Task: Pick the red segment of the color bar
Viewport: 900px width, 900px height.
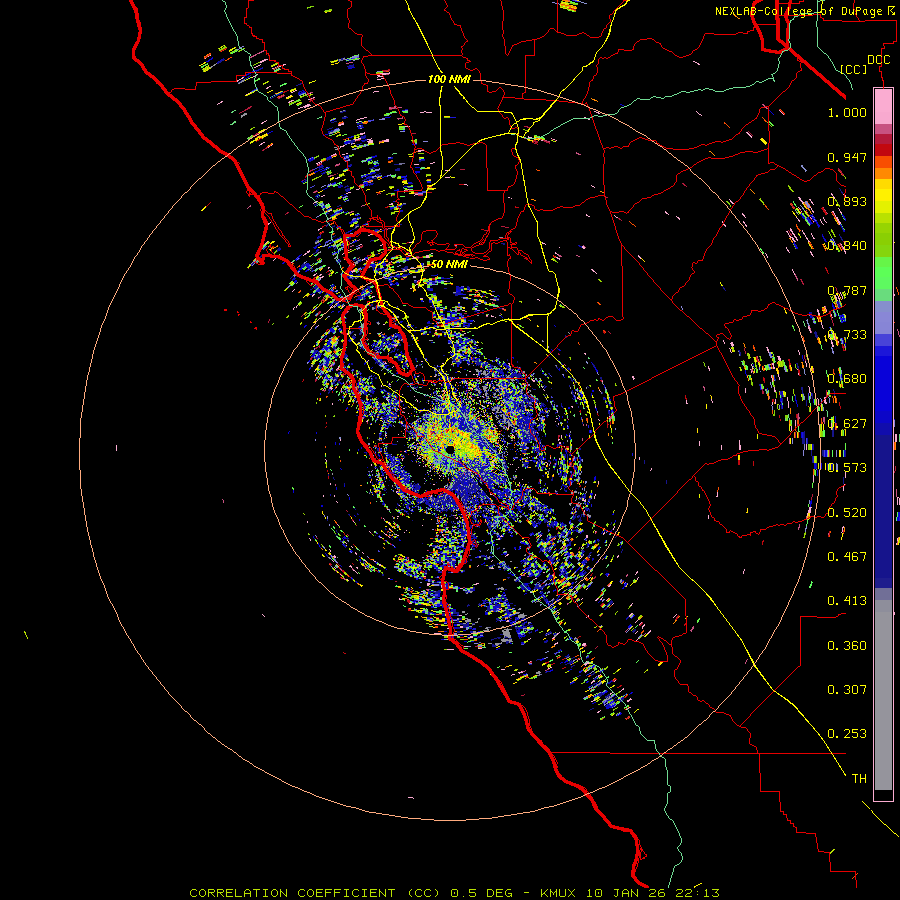Action: [883, 150]
